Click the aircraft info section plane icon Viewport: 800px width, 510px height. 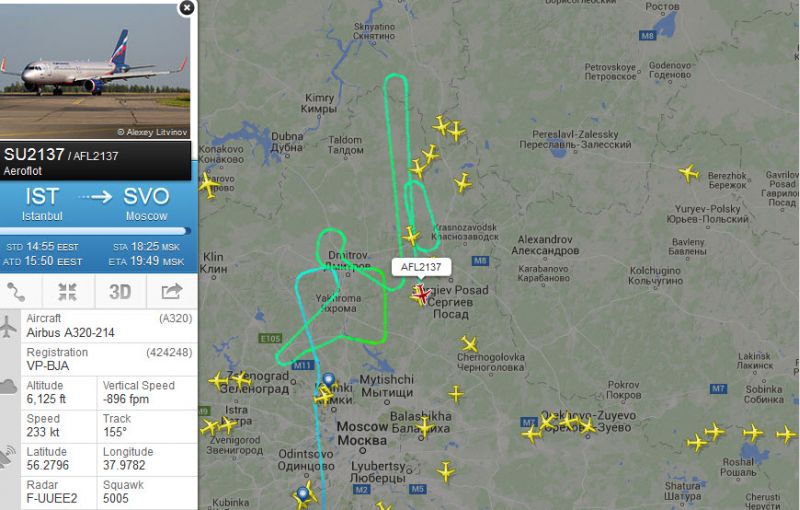(8, 326)
